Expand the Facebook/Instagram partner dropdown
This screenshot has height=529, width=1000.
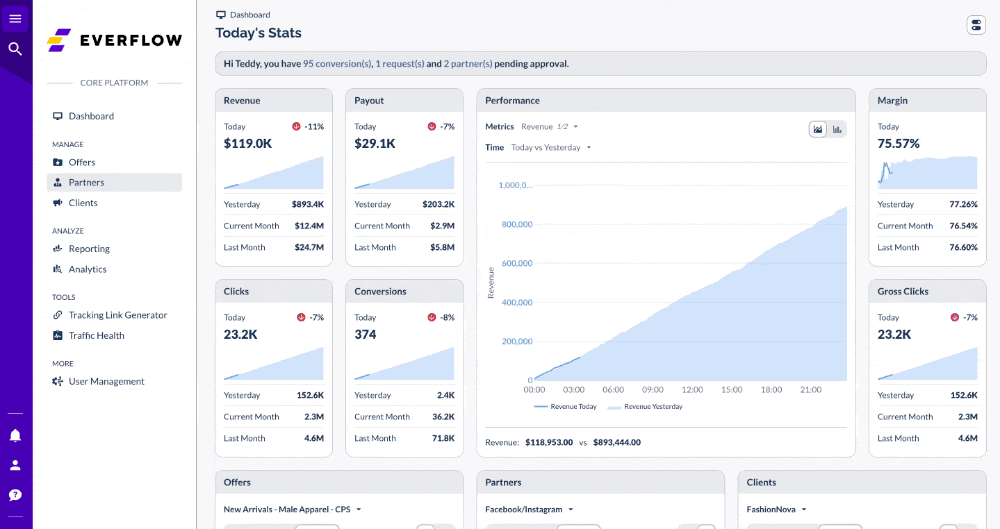pos(530,509)
